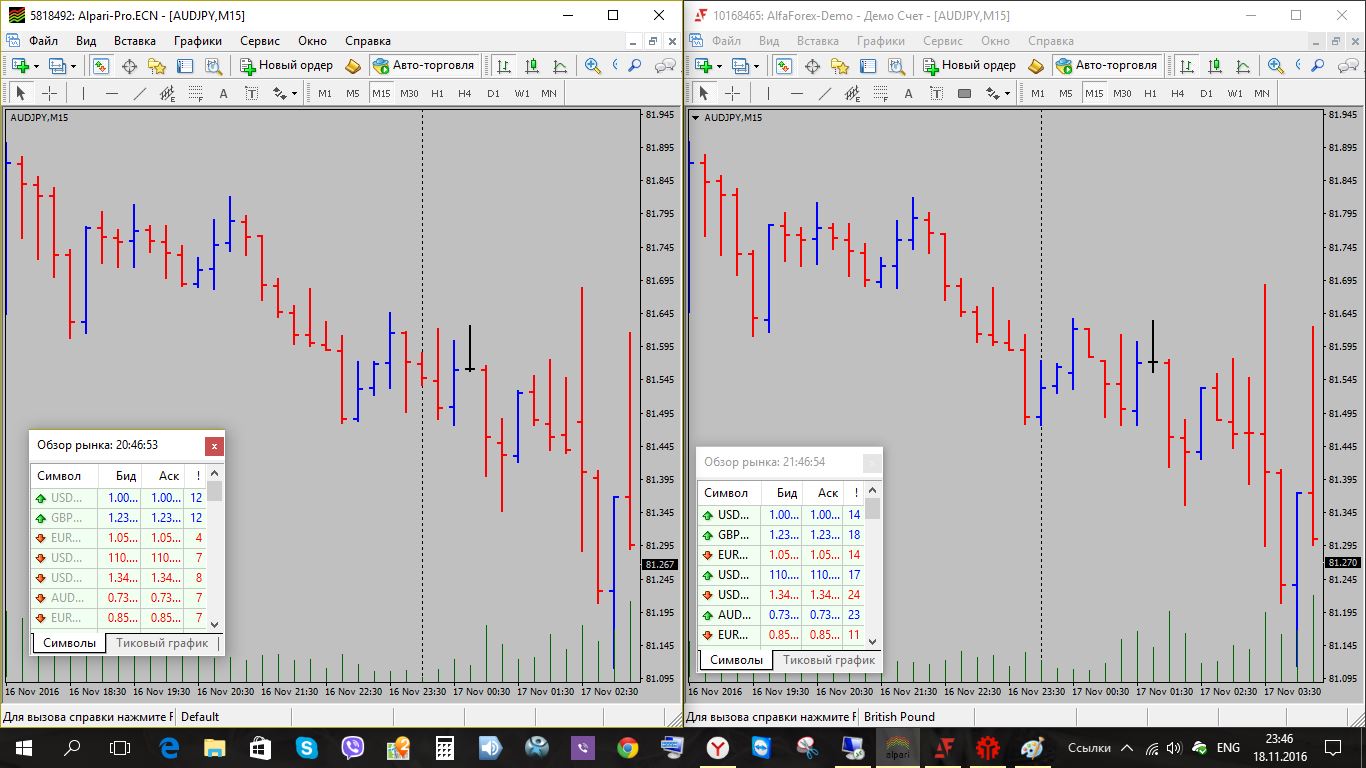Select Text Label tool in Alpari window

(251, 93)
